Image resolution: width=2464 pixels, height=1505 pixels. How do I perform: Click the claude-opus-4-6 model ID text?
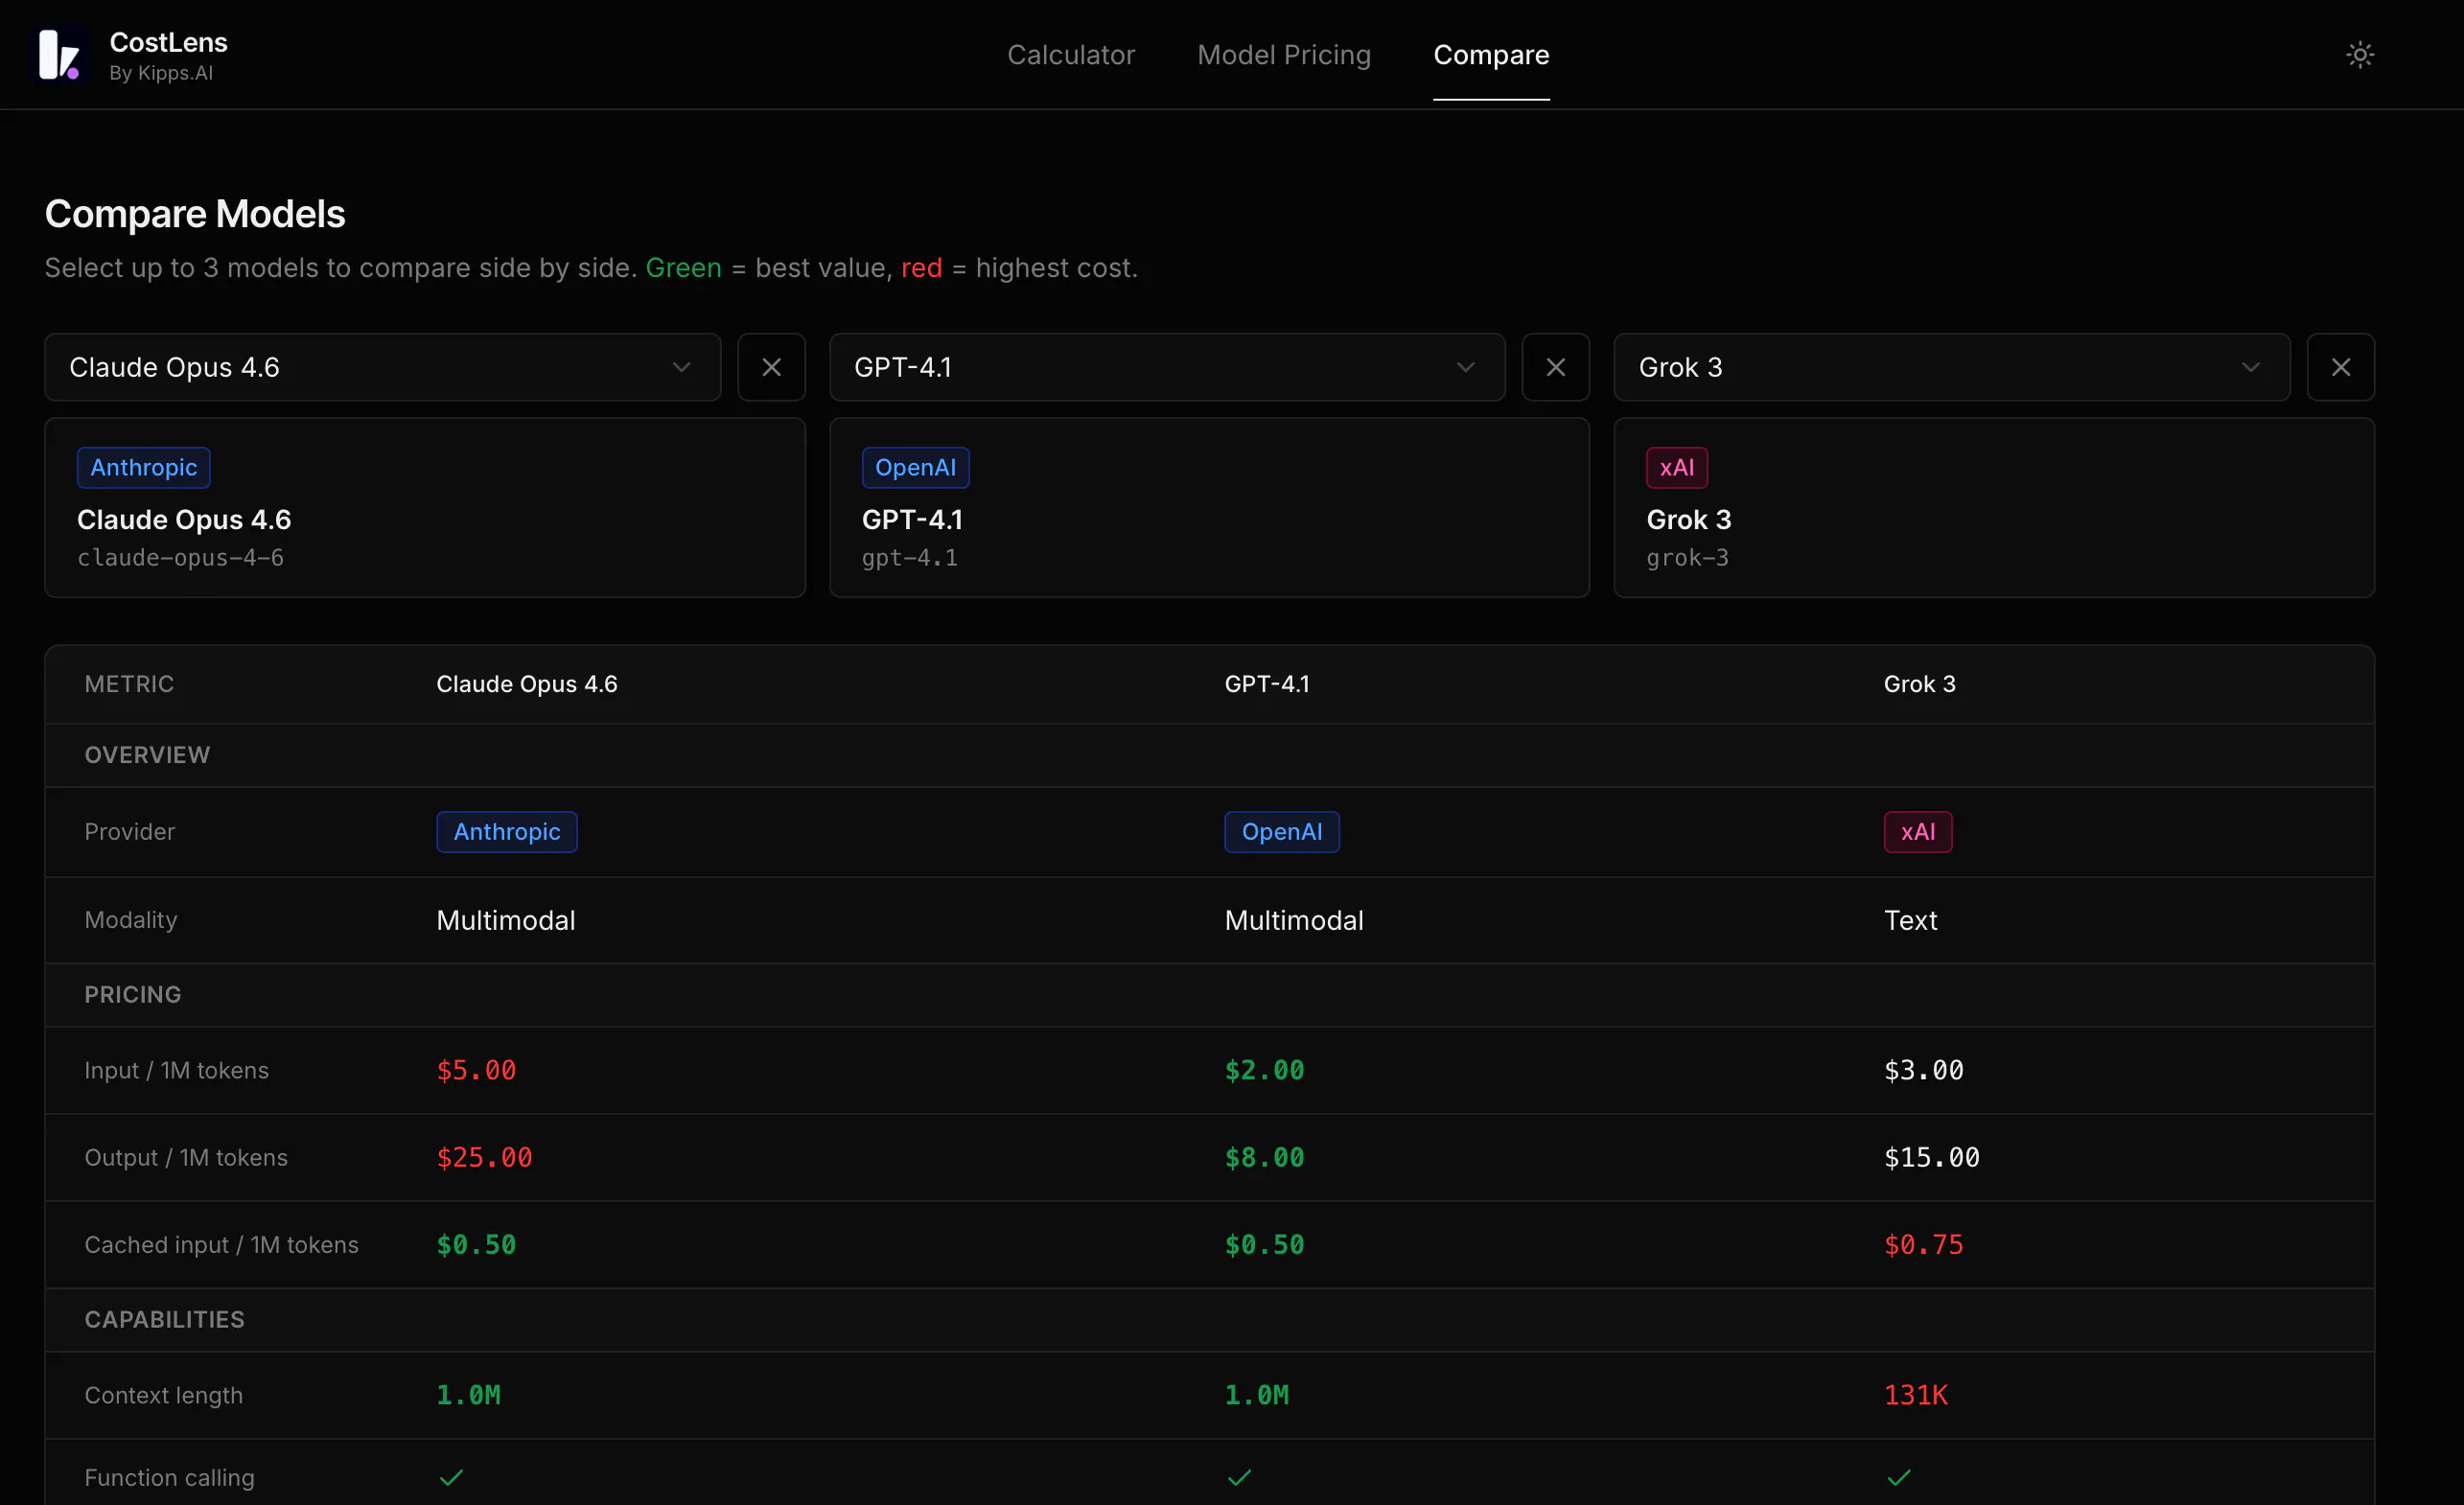coord(180,557)
